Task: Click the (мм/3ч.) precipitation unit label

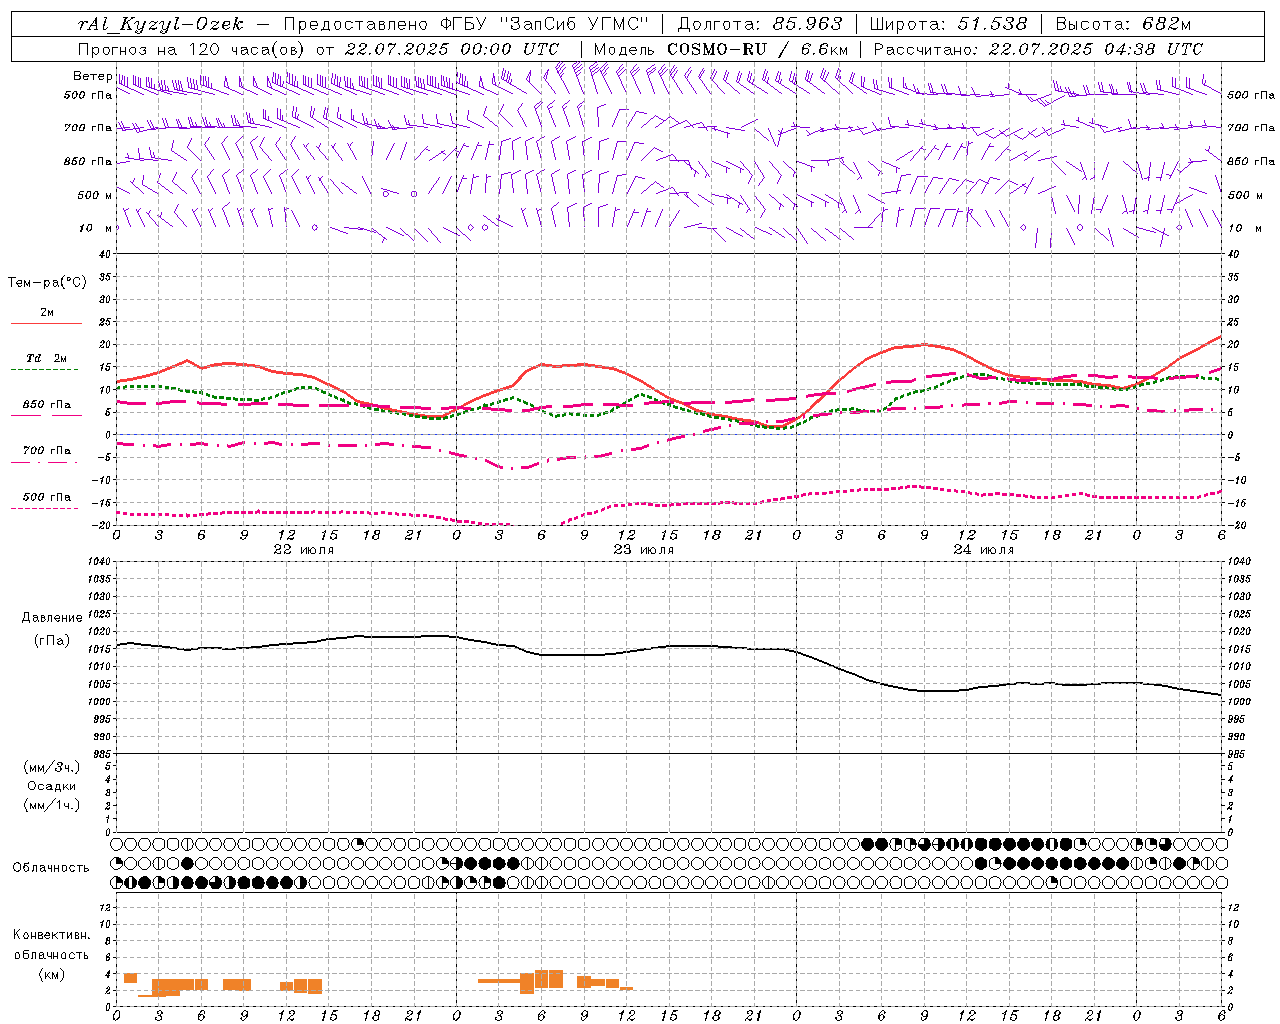Action: point(52,767)
